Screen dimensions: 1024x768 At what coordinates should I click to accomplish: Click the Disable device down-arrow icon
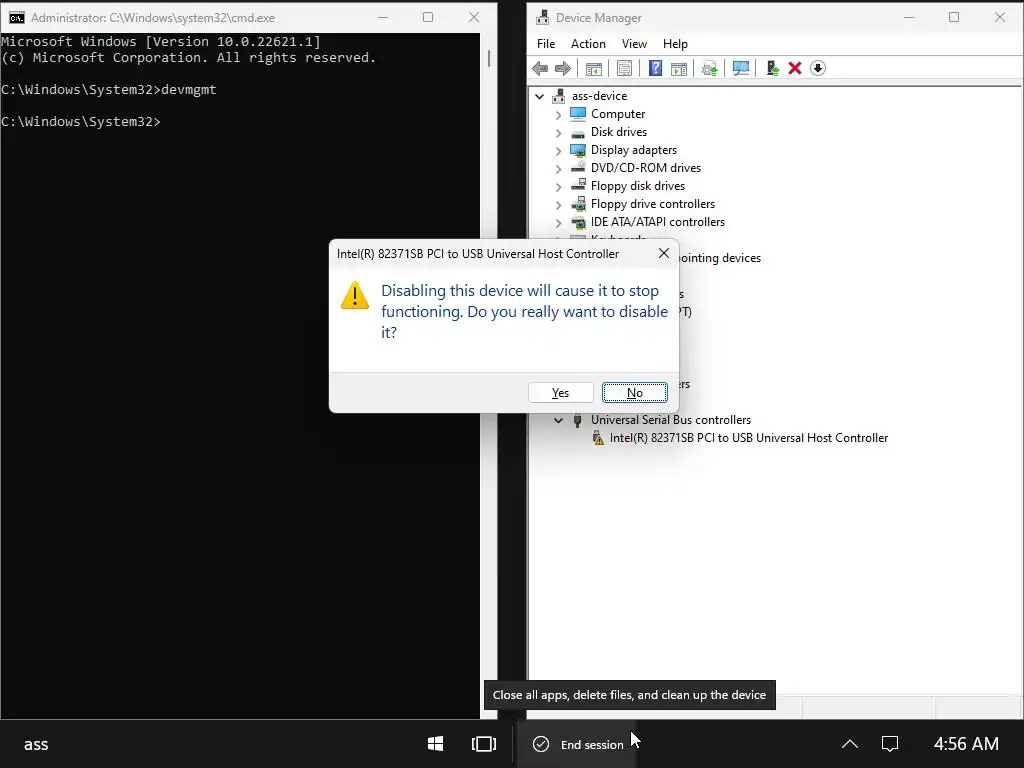(x=818, y=68)
